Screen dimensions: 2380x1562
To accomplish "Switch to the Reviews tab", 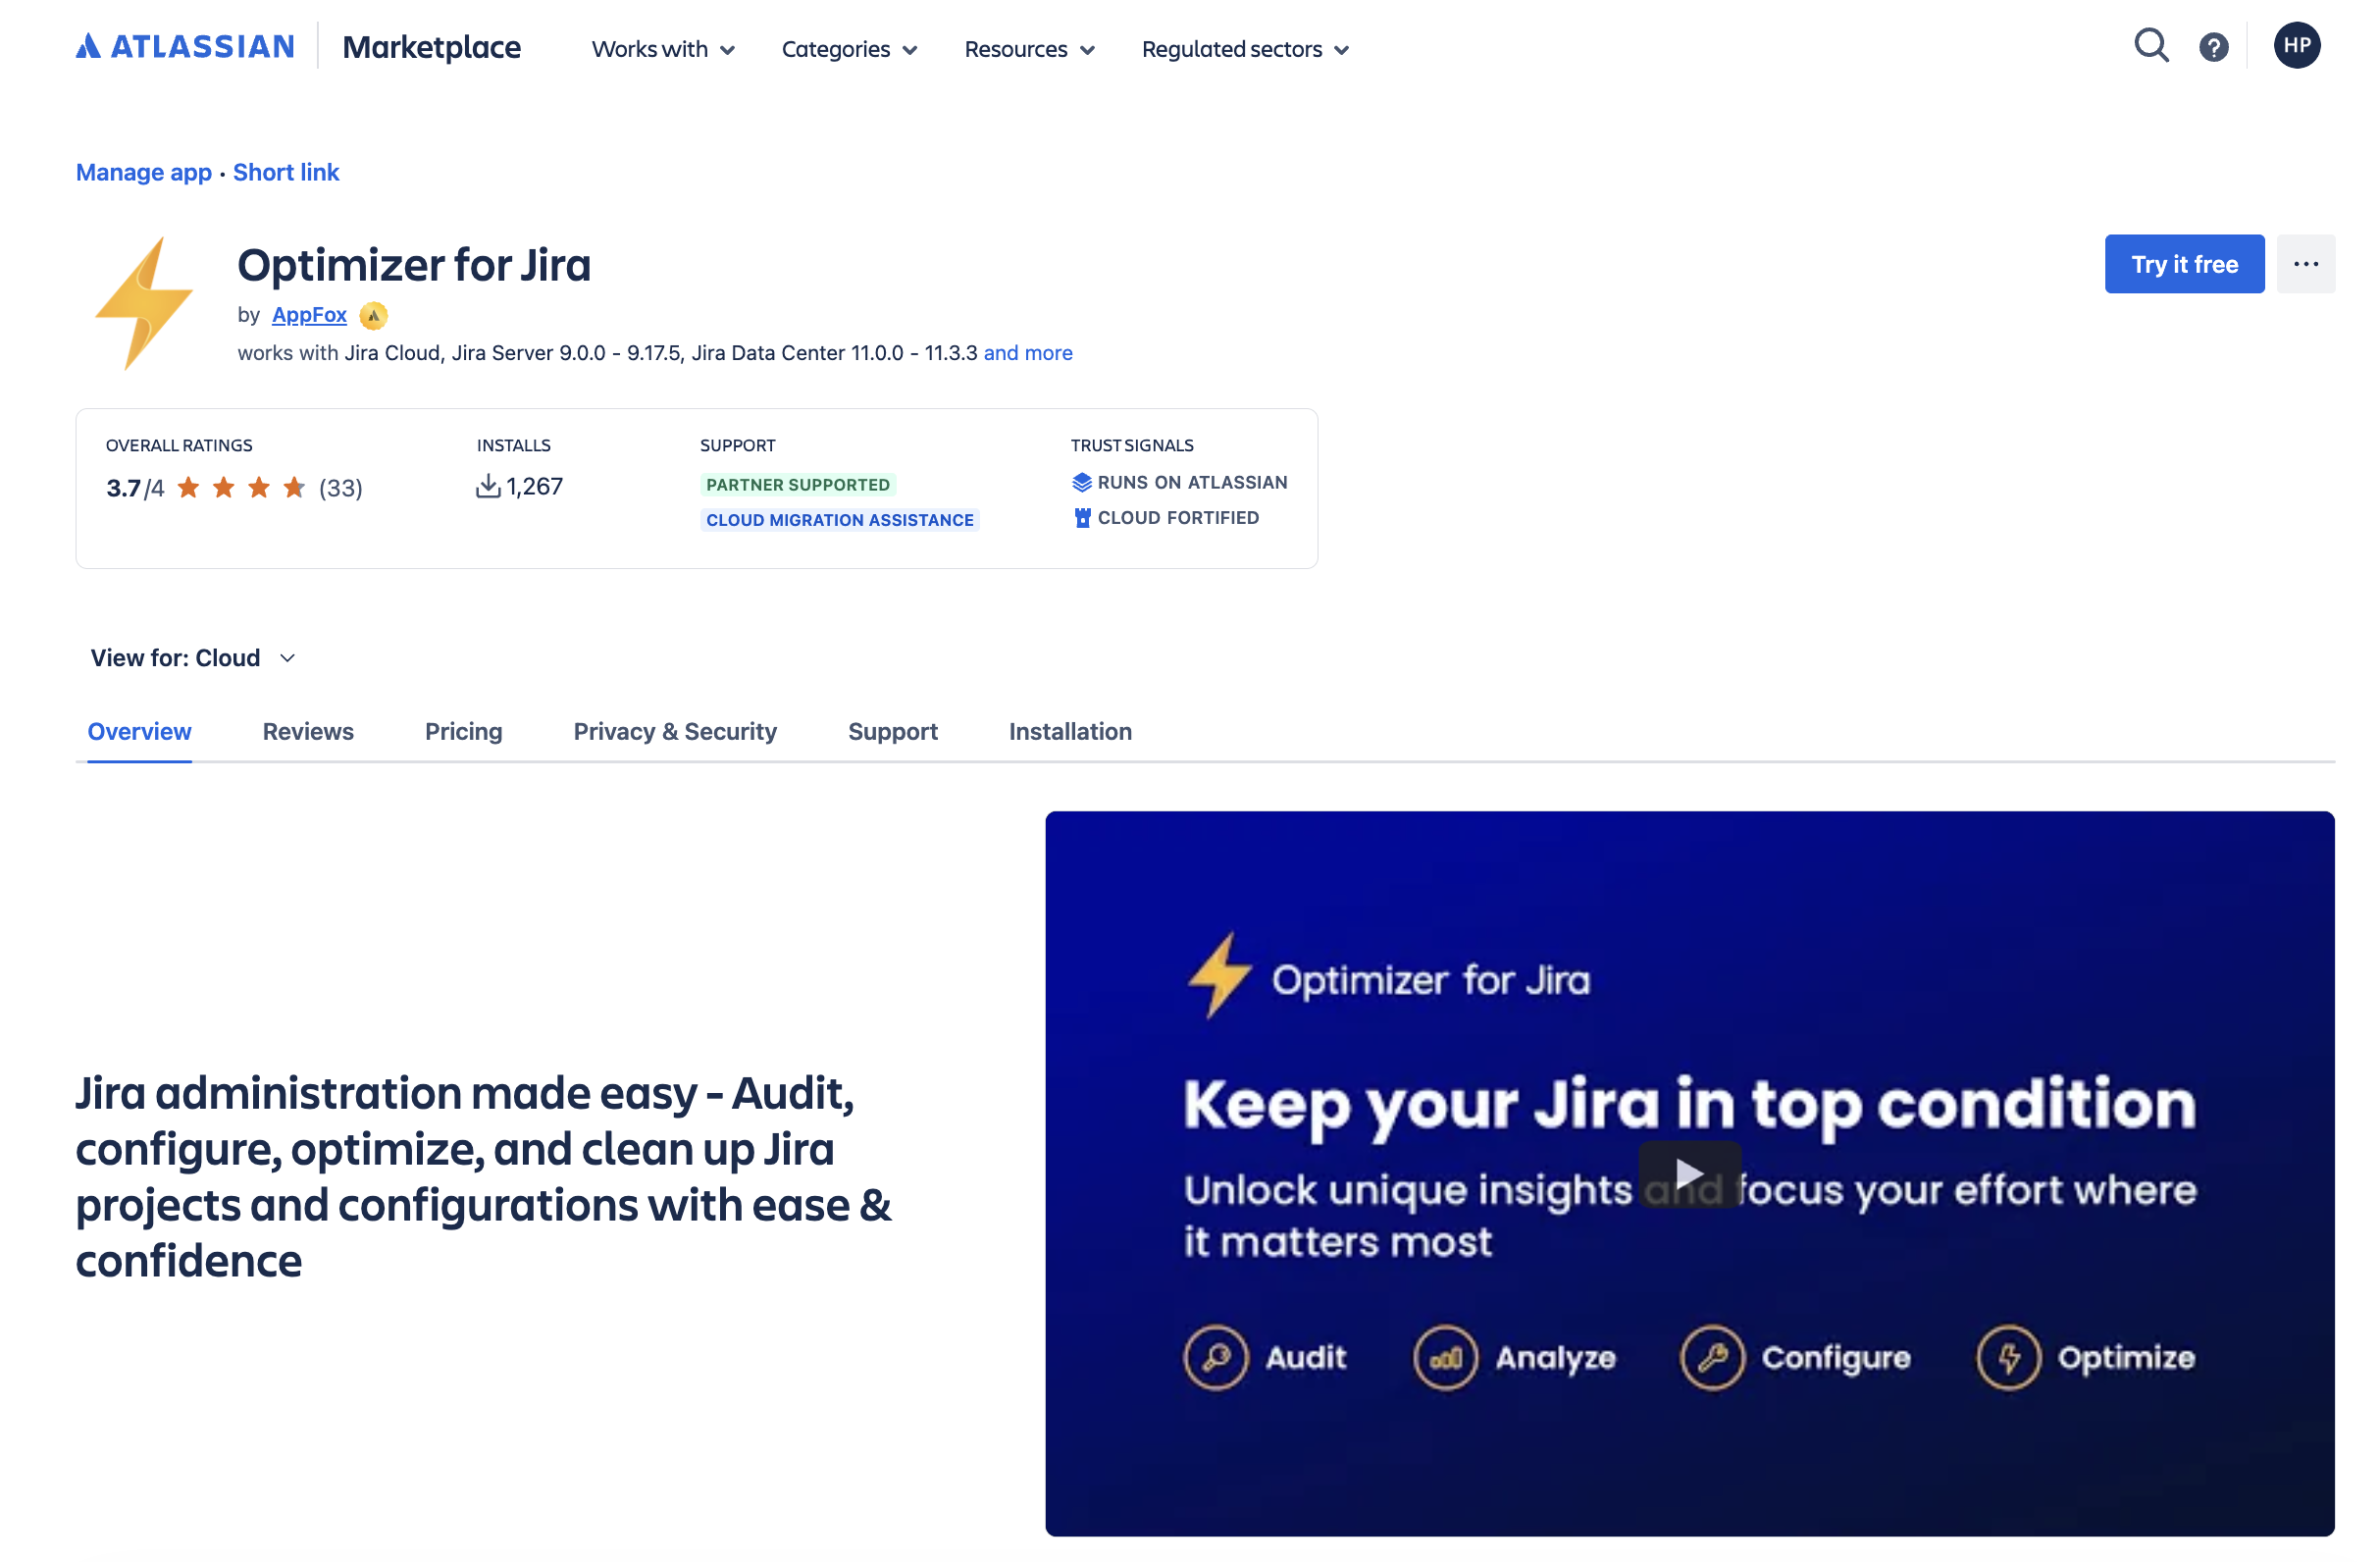I will point(308,732).
